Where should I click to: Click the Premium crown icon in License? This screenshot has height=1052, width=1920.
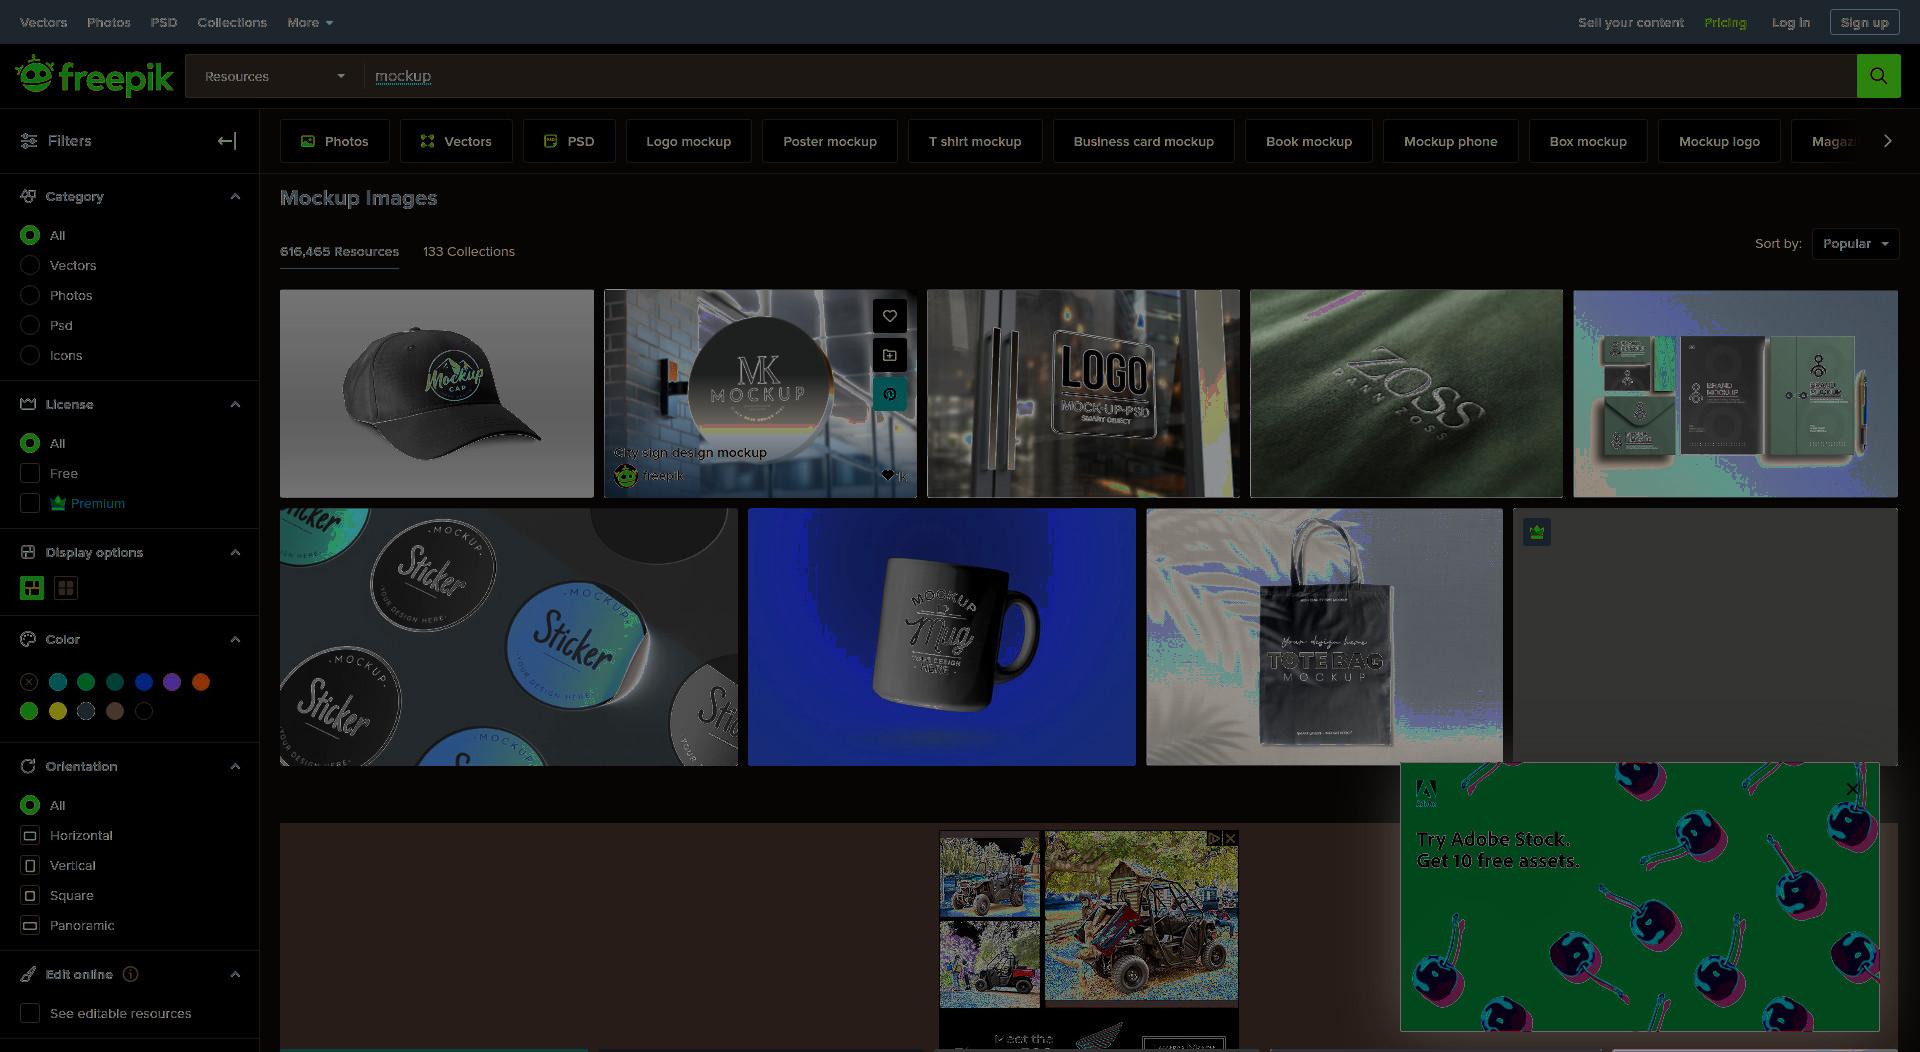(x=58, y=503)
